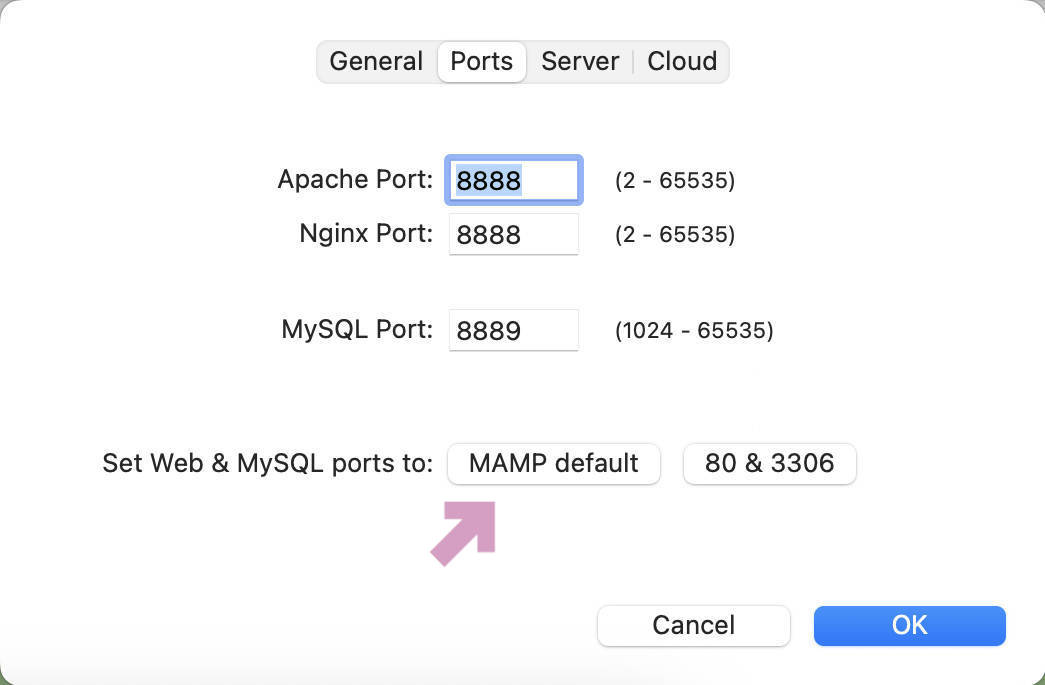Dismiss the dialog with Cancel
This screenshot has height=685, width=1045.
693,625
